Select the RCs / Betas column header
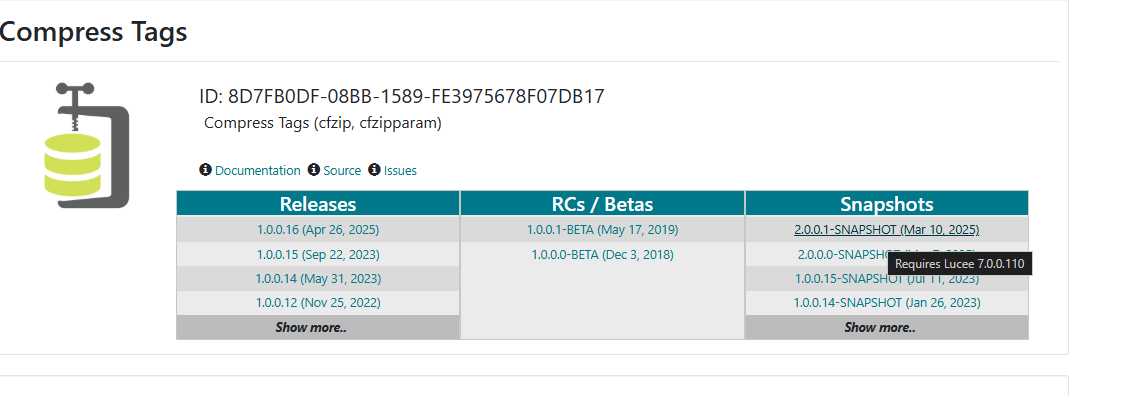Screen dimensions: 1140x396 (x=602, y=203)
